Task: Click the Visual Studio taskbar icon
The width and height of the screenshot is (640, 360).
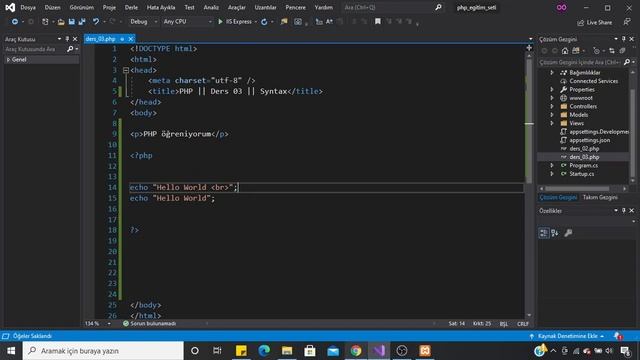Action: pyautogui.click(x=379, y=351)
